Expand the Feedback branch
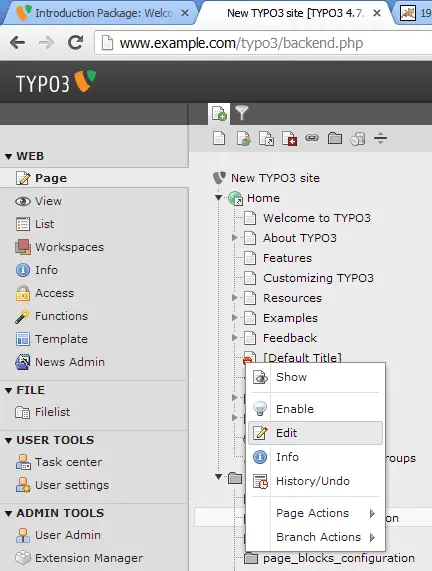The image size is (432, 571). (235, 338)
